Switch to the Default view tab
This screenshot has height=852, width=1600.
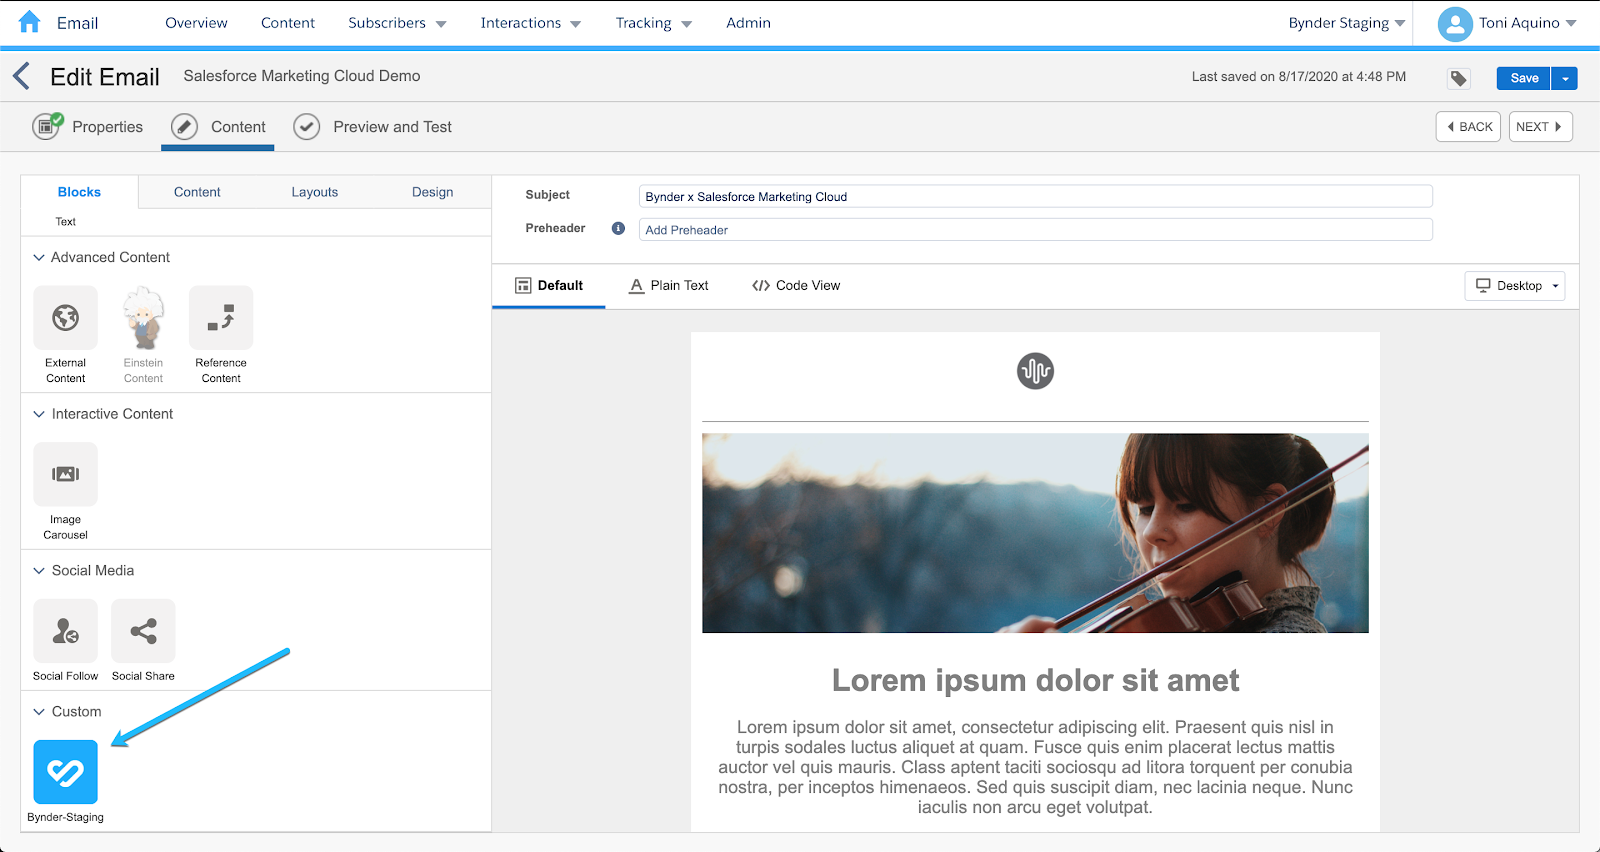pyautogui.click(x=549, y=286)
